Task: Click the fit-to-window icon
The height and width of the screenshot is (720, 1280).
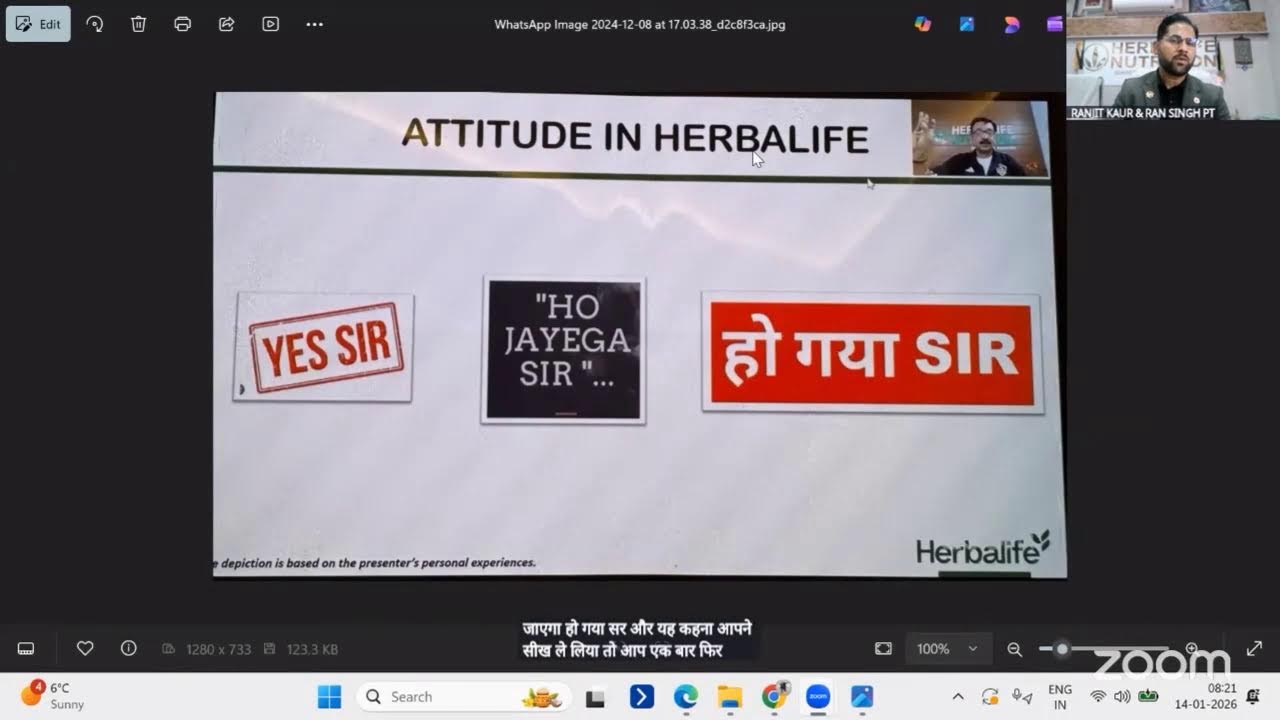Action: [883, 649]
